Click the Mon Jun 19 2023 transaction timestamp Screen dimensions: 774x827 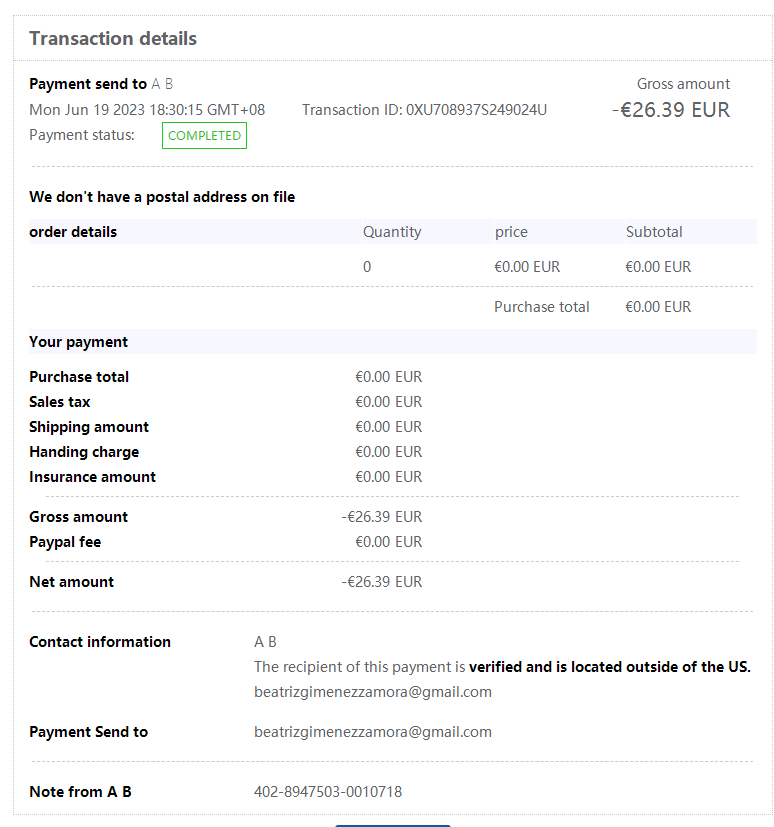[x=147, y=110]
